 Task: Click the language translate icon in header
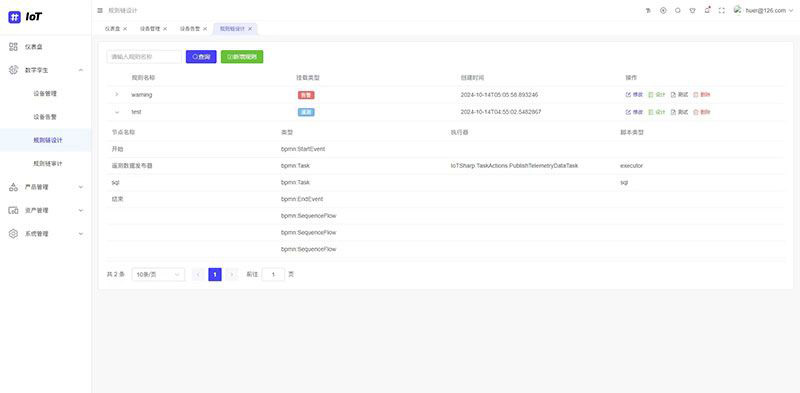tap(648, 10)
